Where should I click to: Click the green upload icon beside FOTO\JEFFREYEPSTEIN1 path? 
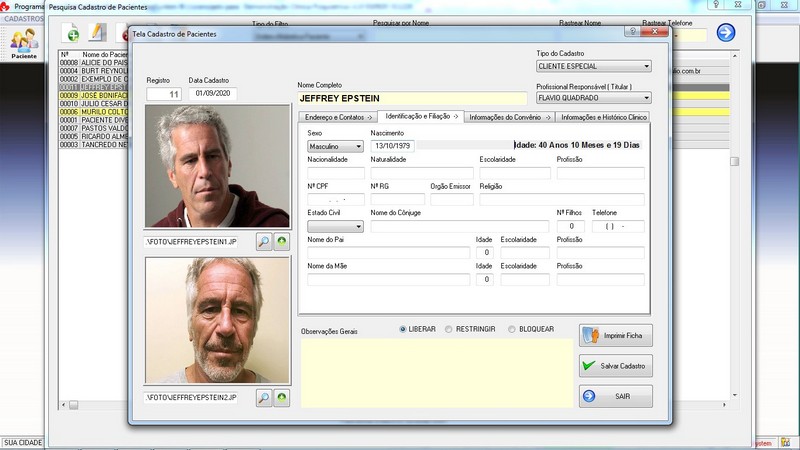(x=282, y=242)
